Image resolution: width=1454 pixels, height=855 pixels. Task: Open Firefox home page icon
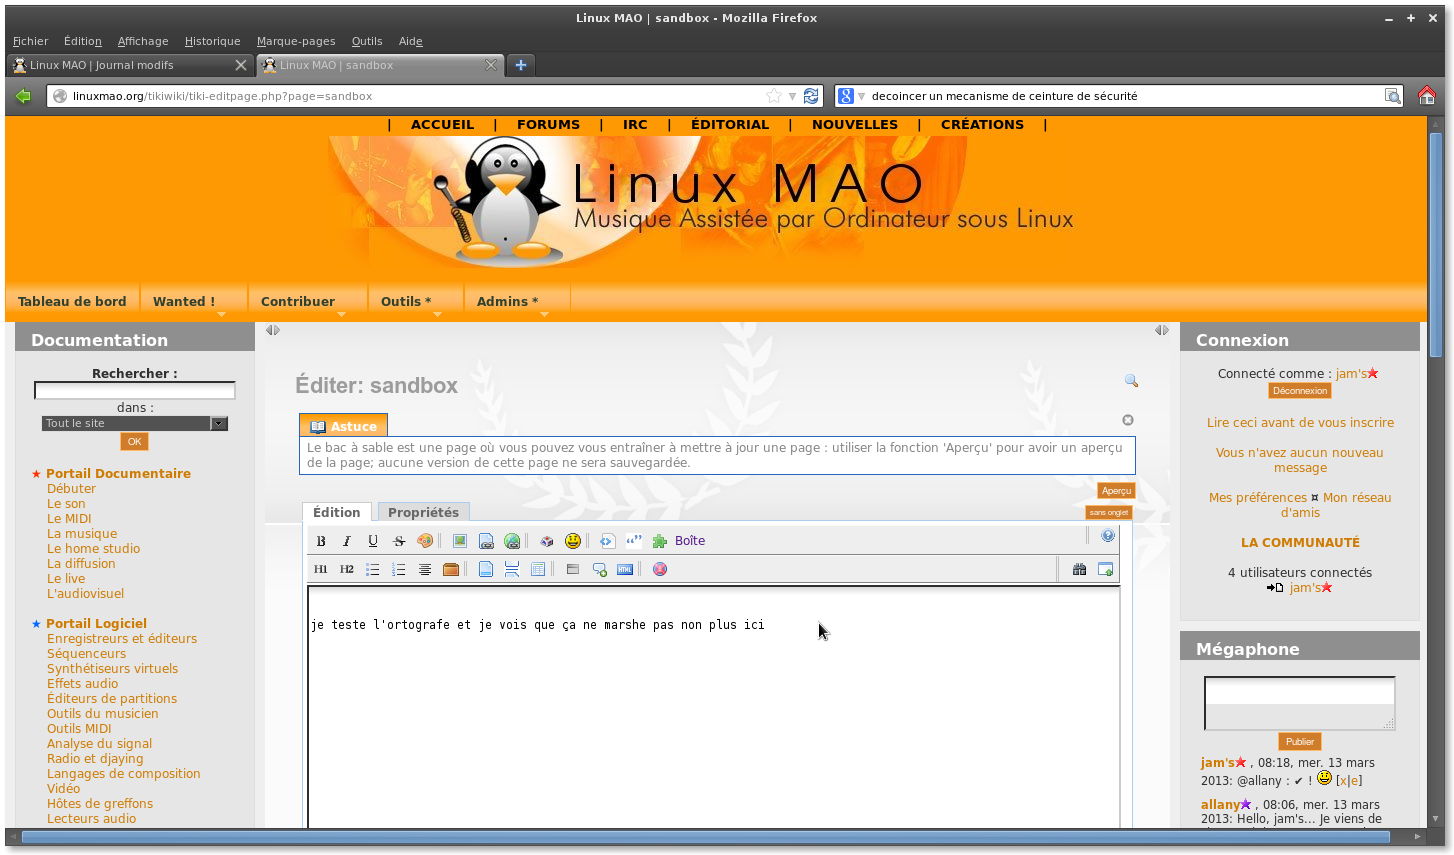[x=1427, y=96]
